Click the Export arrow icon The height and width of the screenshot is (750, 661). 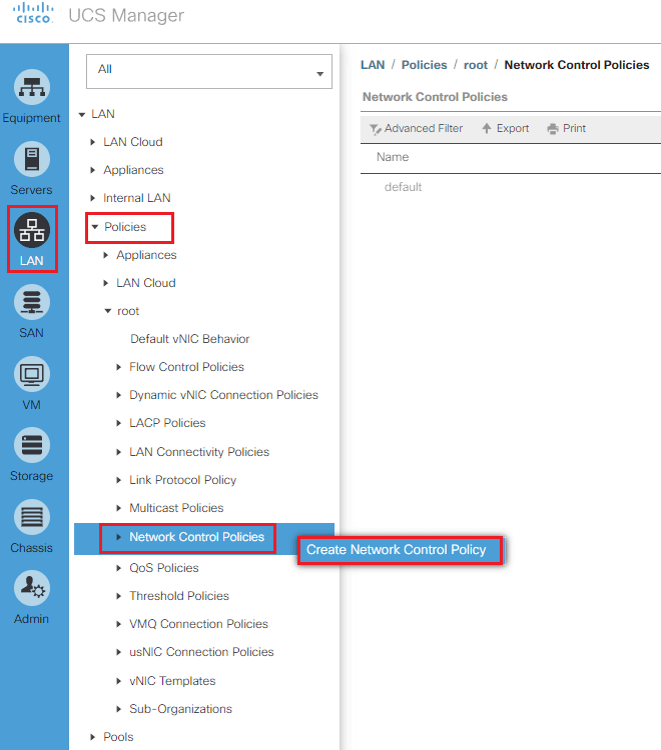coord(486,128)
